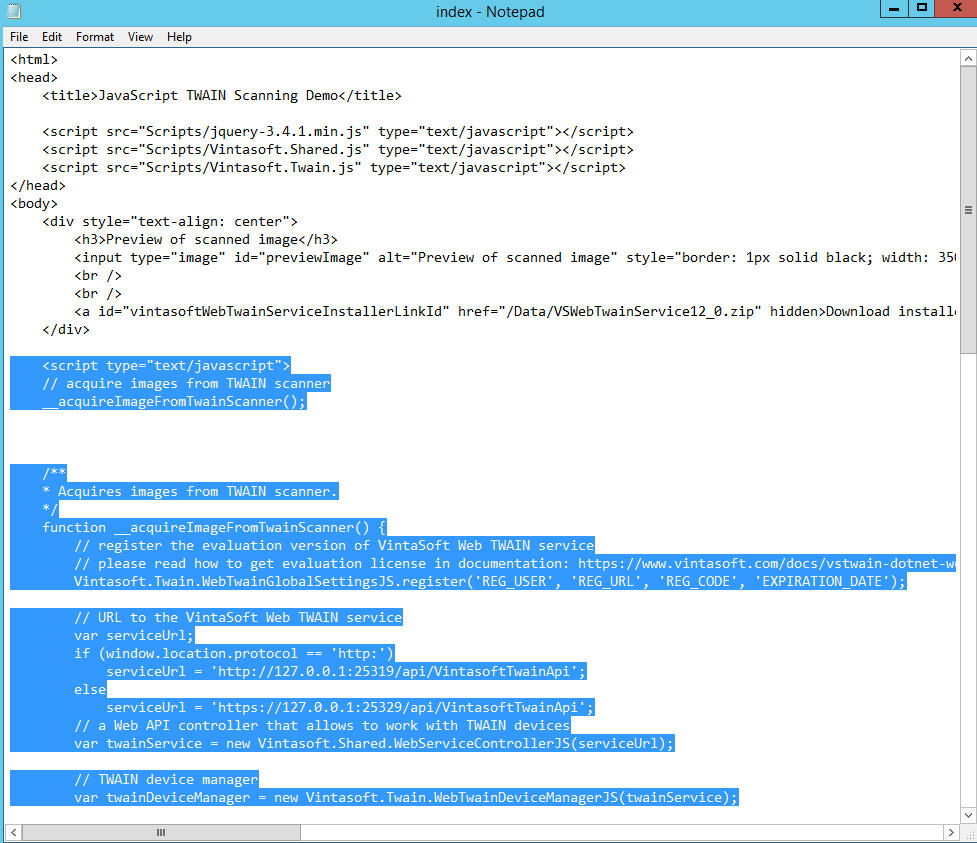The width and height of the screenshot is (977, 843).
Task: Click the vertical scrollbar up arrow
Action: point(968,59)
